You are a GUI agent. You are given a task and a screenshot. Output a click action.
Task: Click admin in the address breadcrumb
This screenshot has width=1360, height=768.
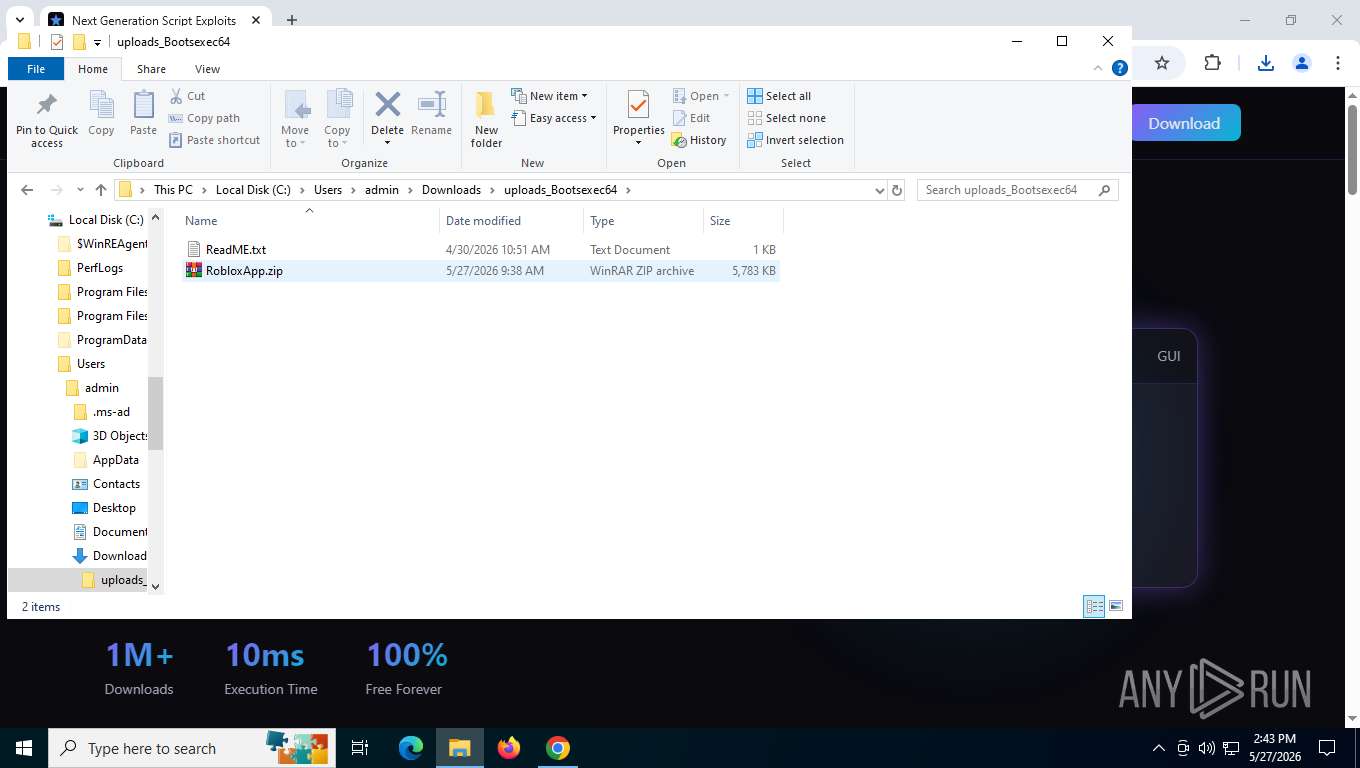click(381, 190)
